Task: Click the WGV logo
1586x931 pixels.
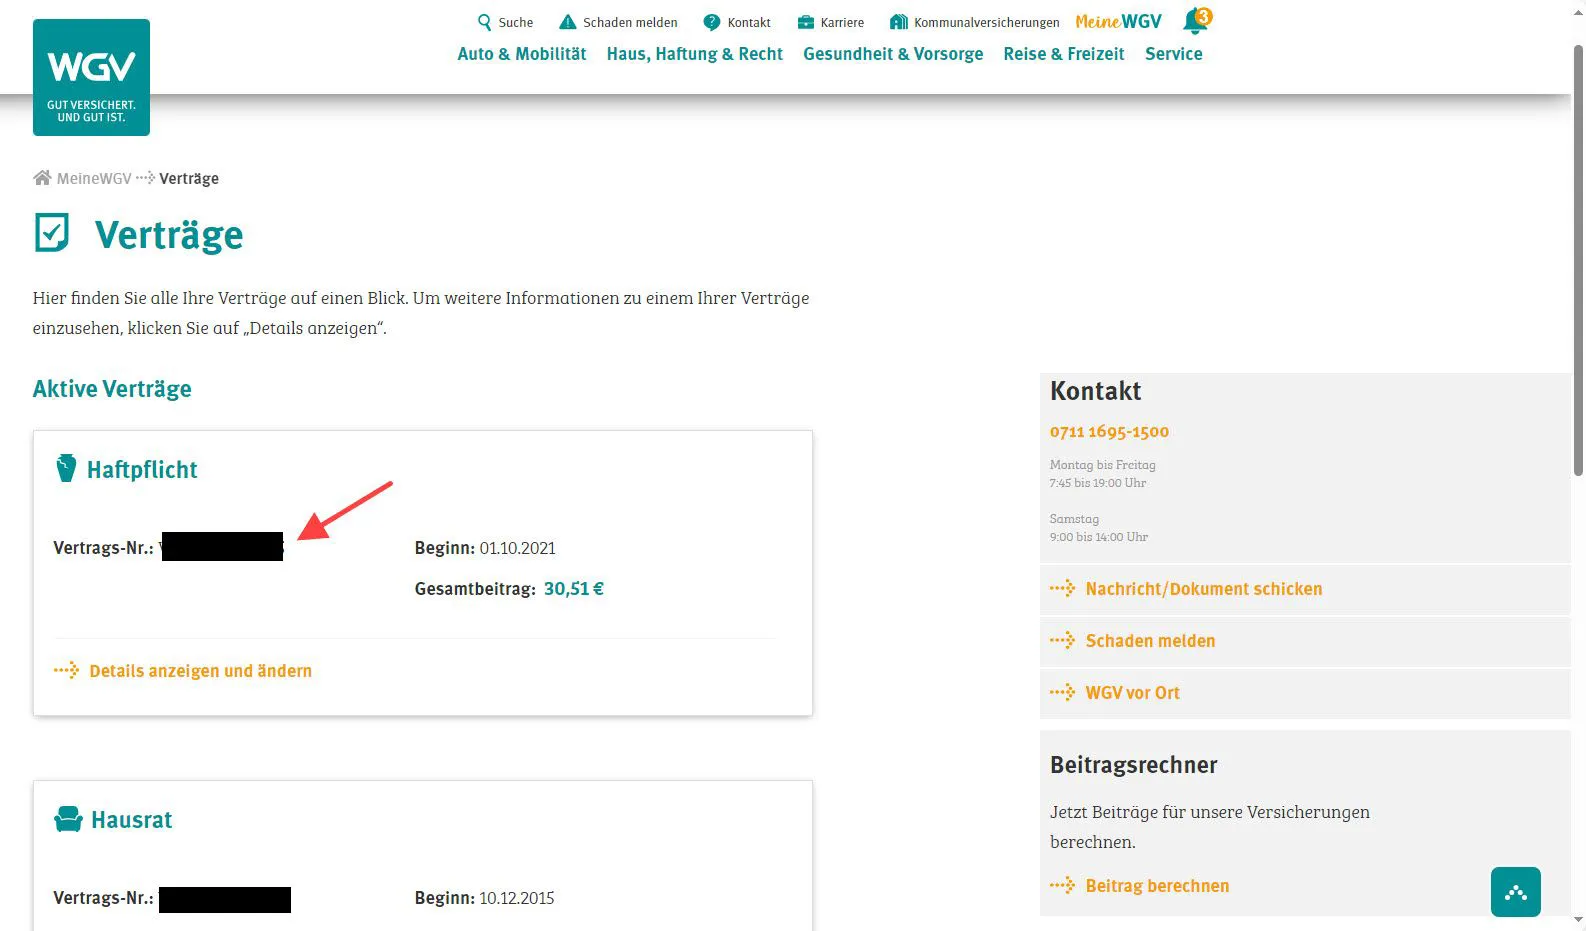Action: (x=91, y=77)
